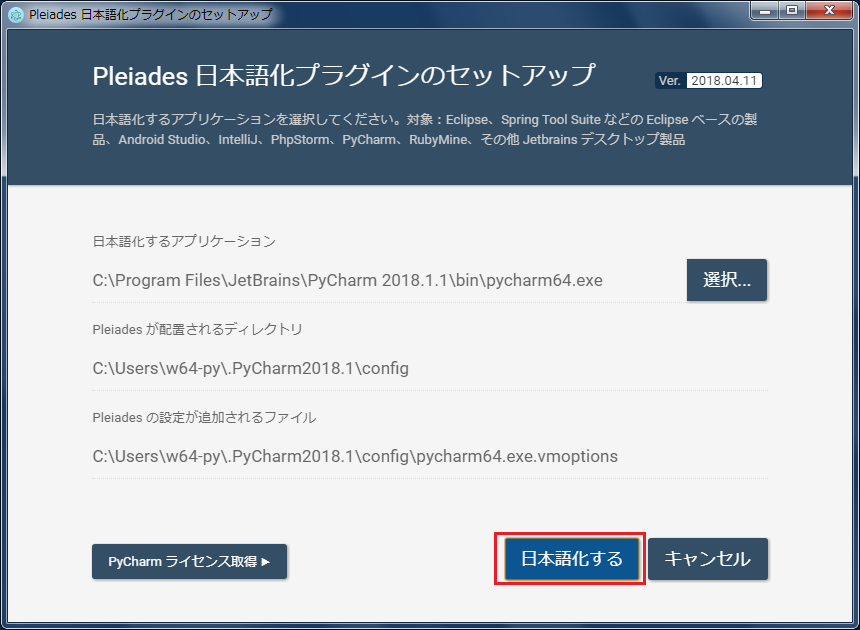
Task: Click the description text mentioning Eclipse and IntelliJ
Action: point(425,129)
